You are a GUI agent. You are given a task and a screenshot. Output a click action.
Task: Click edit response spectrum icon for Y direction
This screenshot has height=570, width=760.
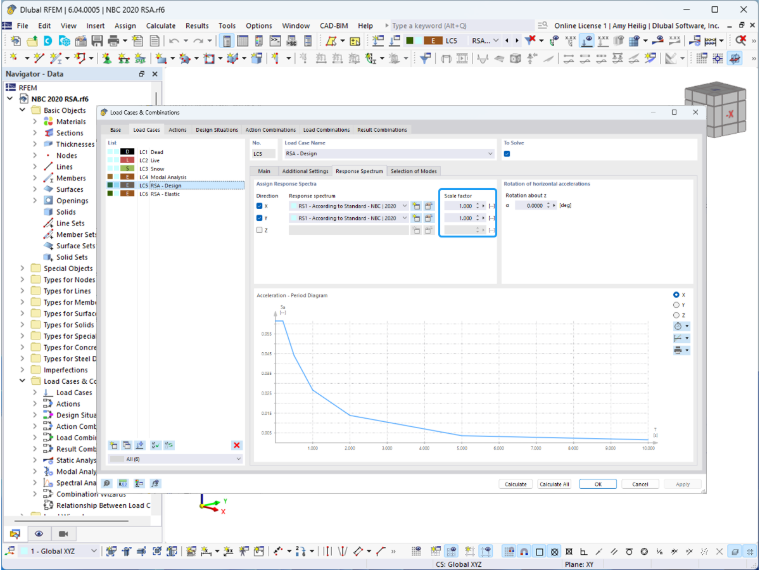(428, 218)
